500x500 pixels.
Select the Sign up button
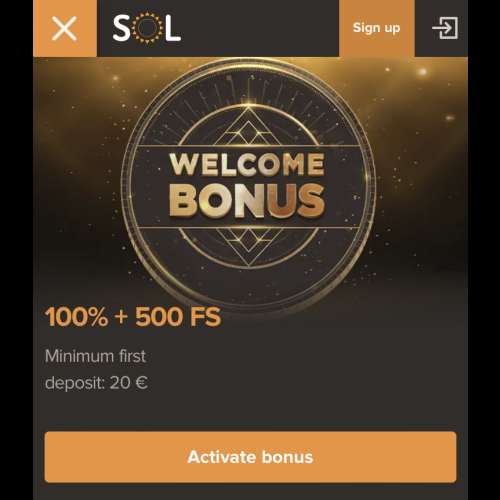coord(377,28)
